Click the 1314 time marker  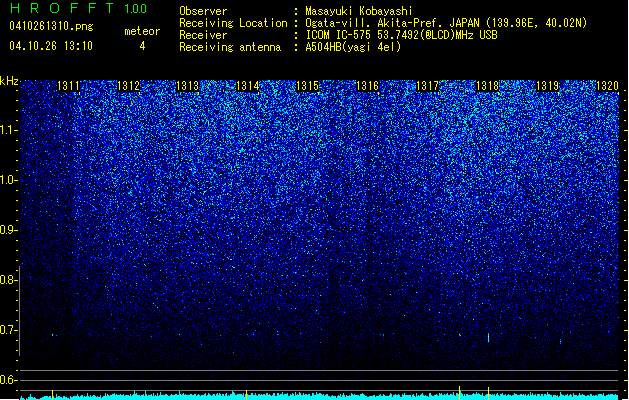(248, 86)
